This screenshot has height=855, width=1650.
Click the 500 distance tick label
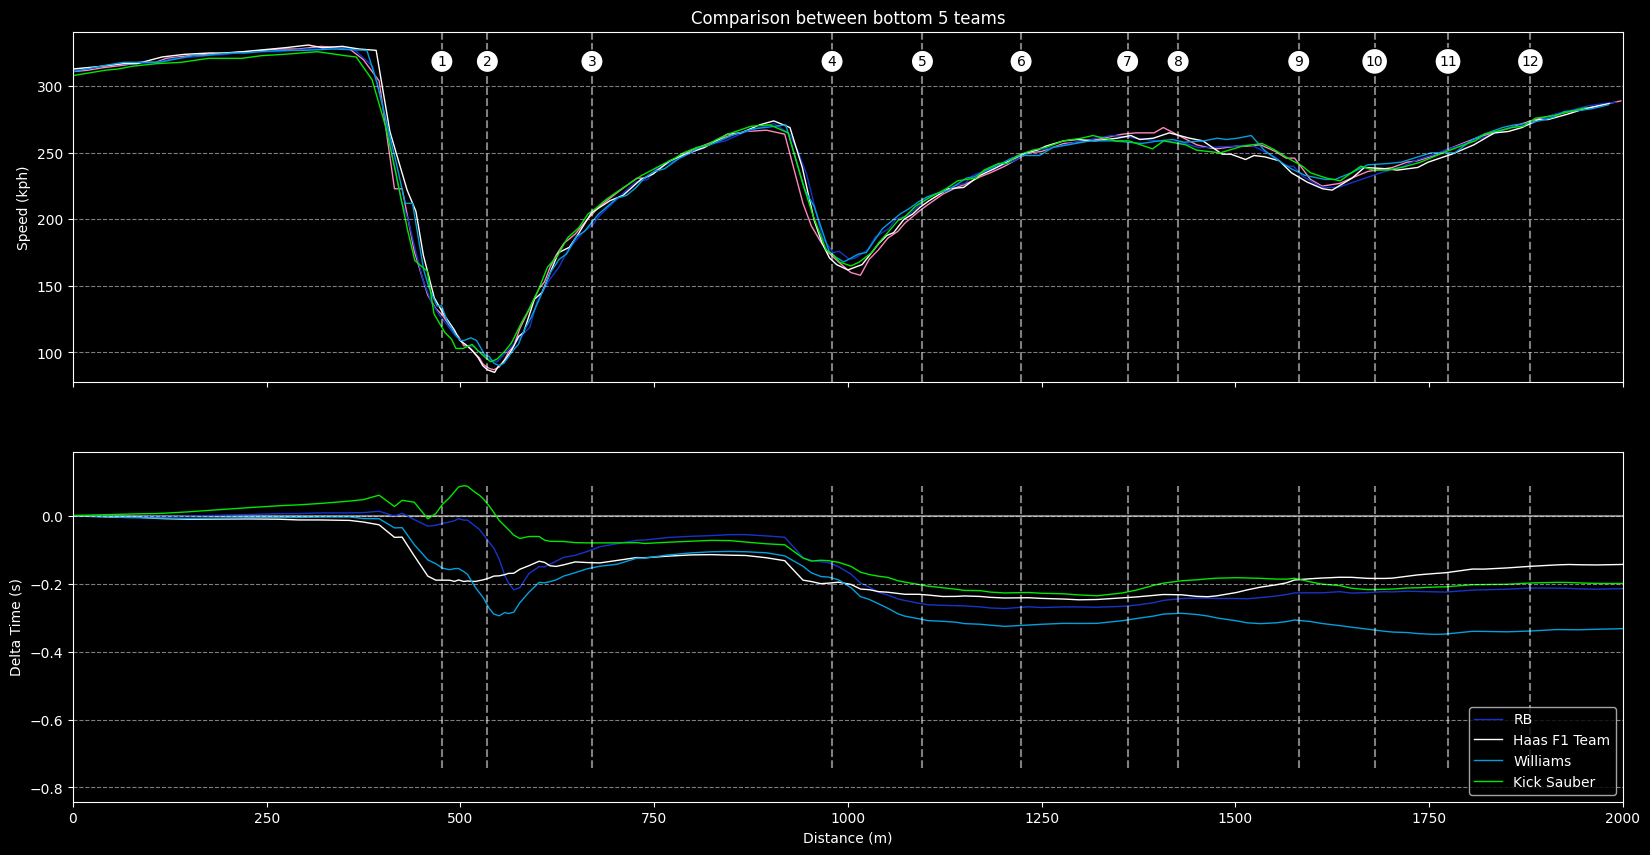(x=460, y=818)
